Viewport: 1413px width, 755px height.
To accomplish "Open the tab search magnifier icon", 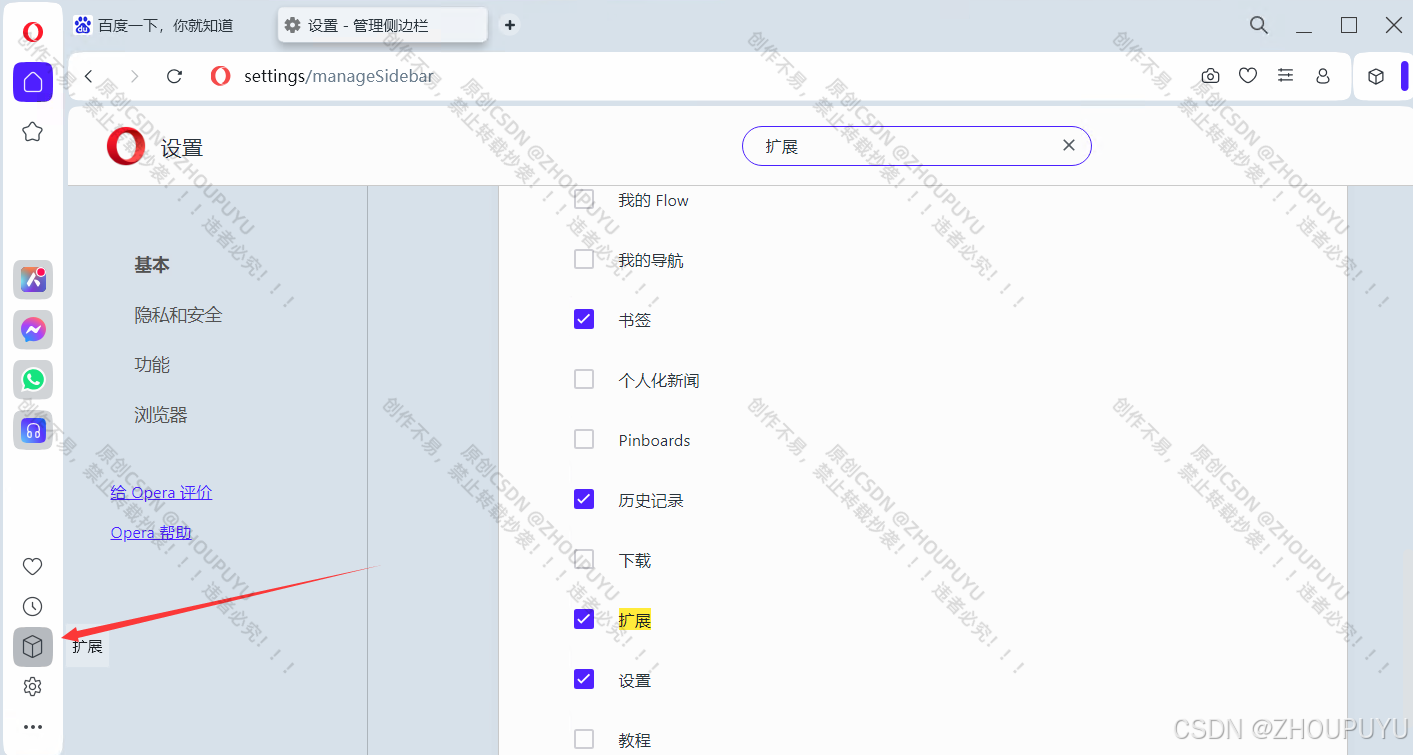I will [1259, 25].
